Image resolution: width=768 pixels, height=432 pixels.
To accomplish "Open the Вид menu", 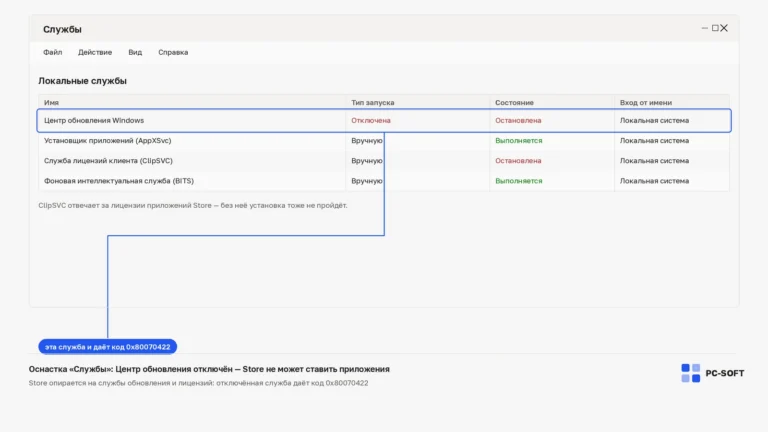I will pyautogui.click(x=135, y=52).
